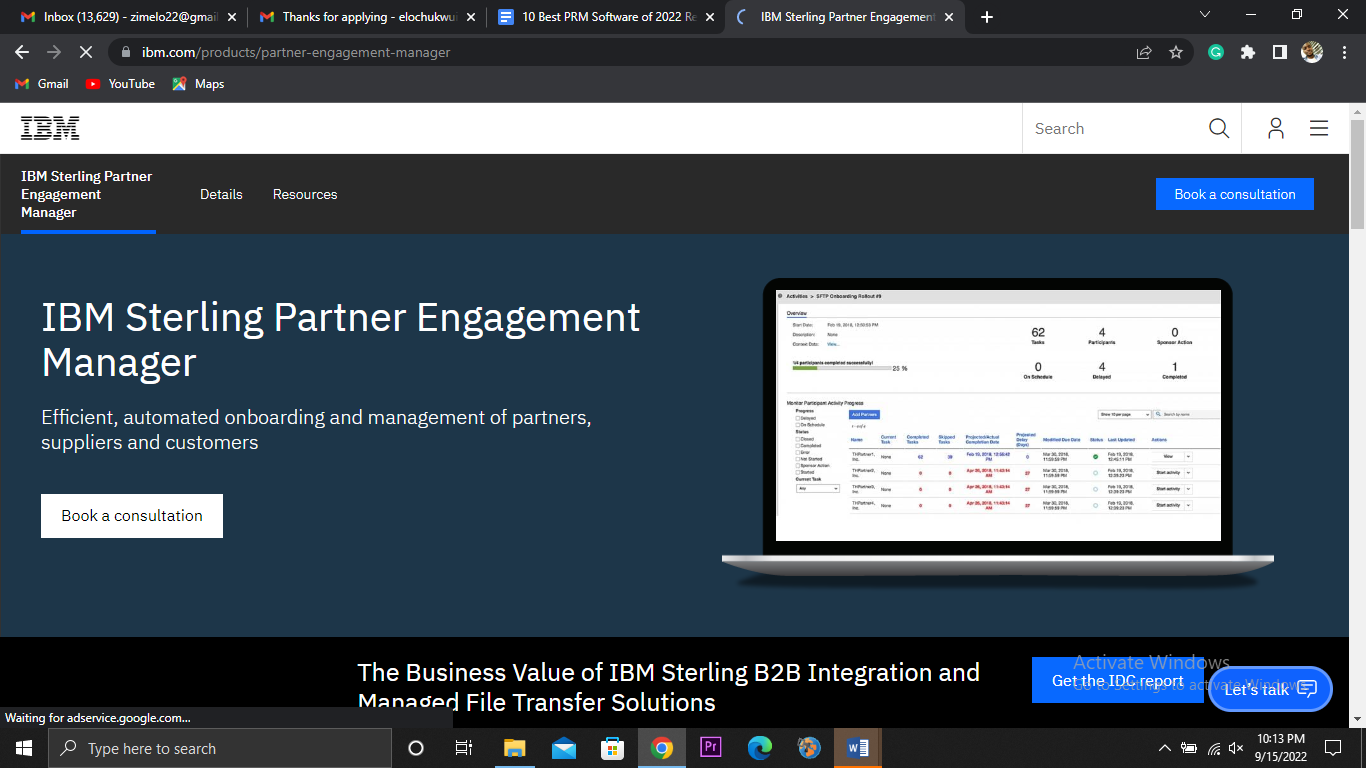
Task: Toggle the muted volume icon in the tray
Action: pos(1236,748)
